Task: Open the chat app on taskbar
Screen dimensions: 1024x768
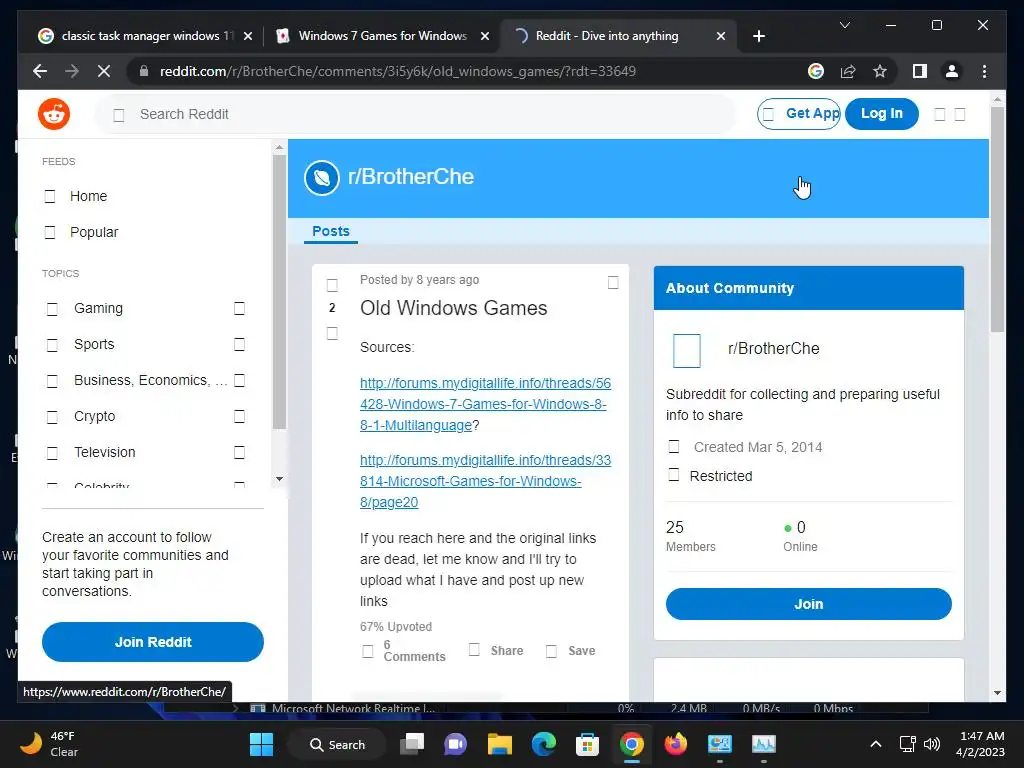Action: (455, 744)
